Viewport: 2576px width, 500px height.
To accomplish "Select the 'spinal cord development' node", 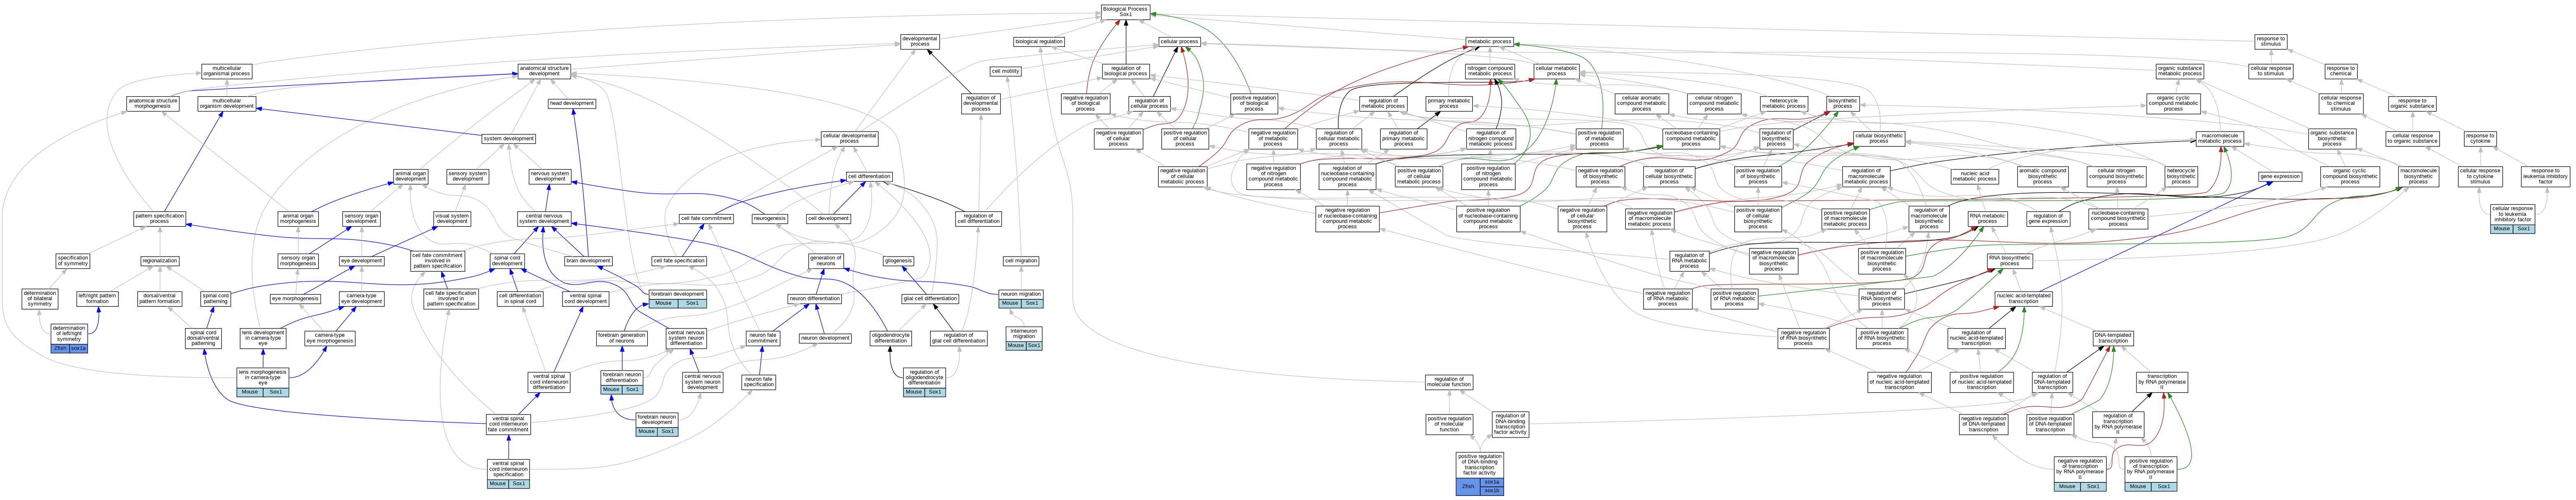I will click(507, 261).
